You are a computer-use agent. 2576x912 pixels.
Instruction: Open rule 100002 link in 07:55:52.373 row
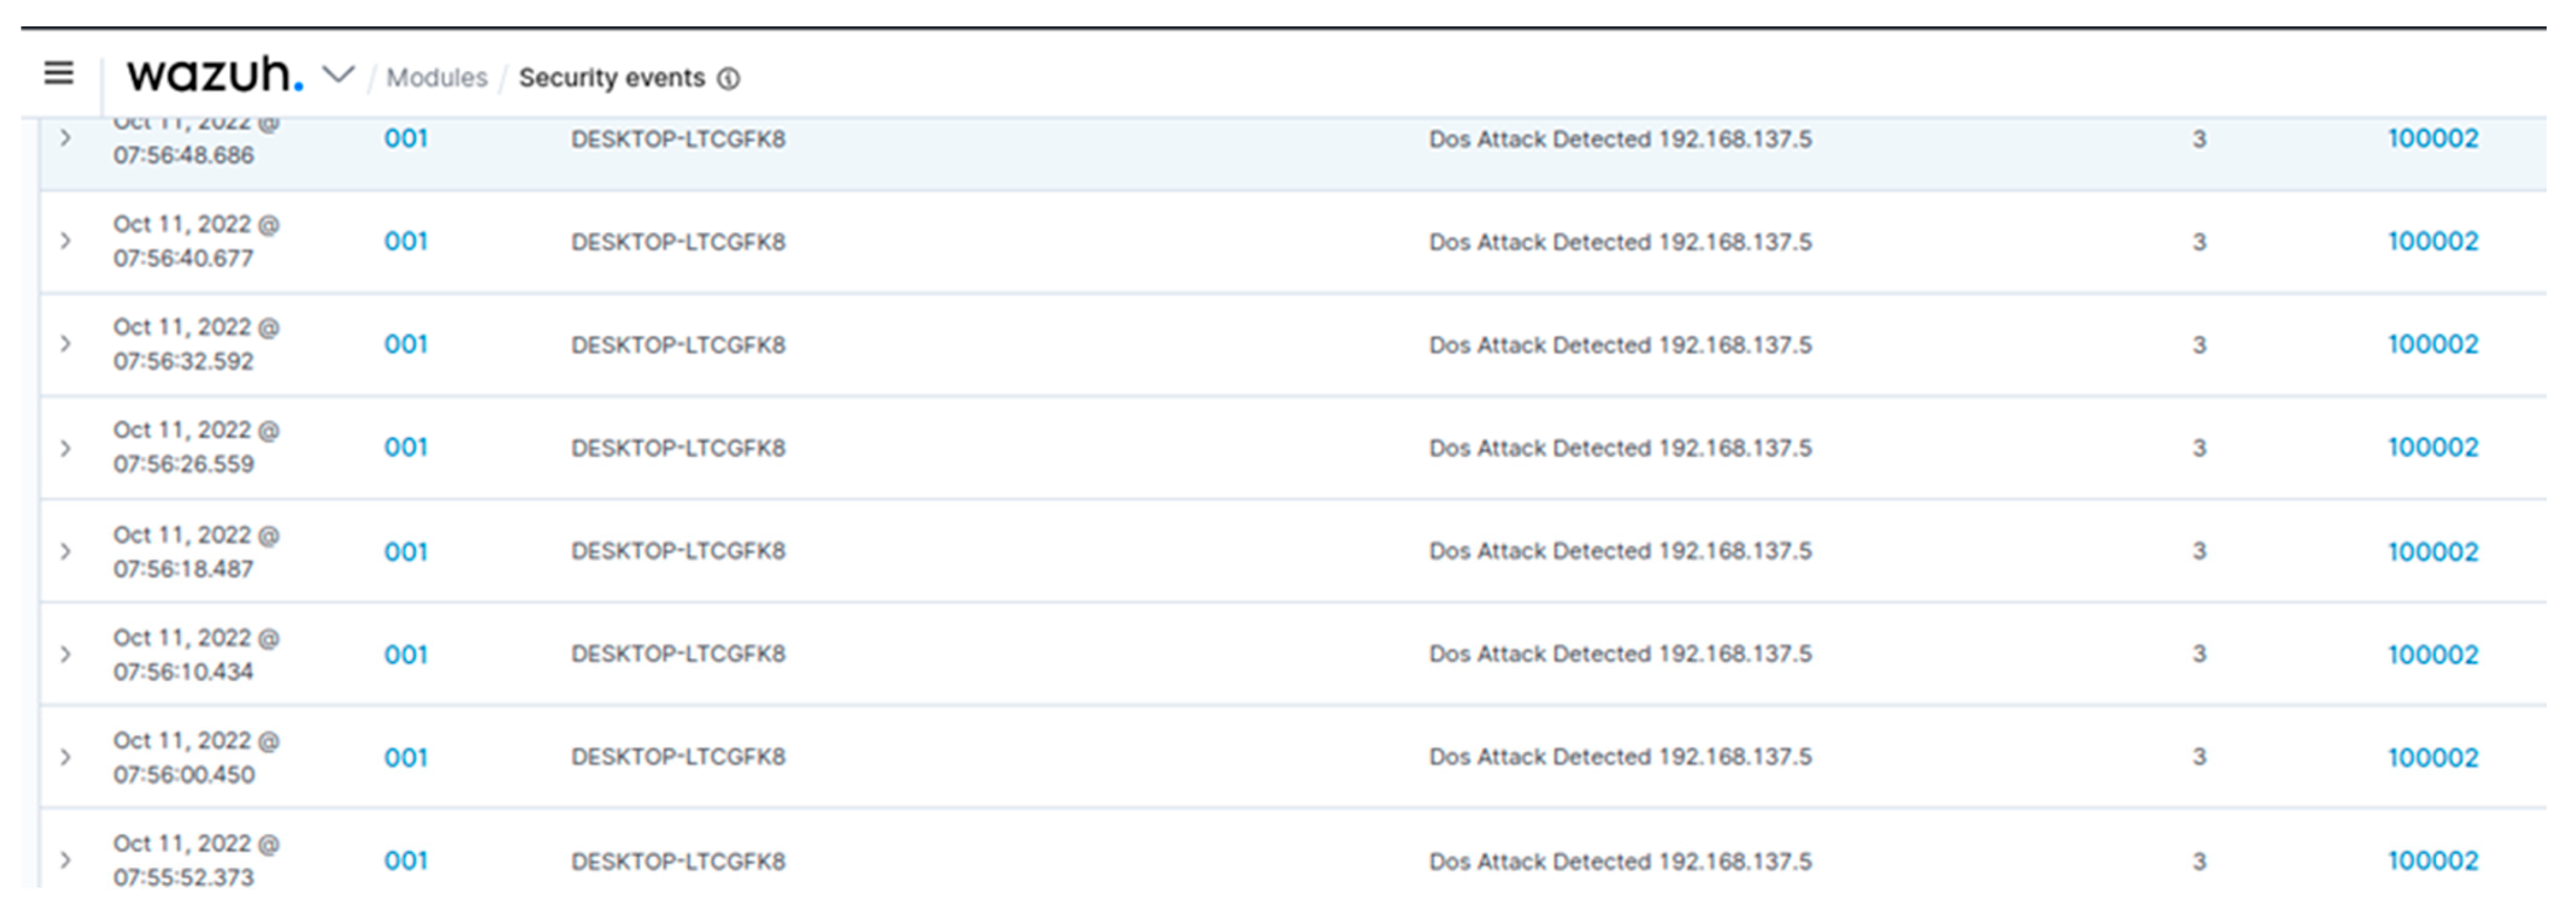[2433, 861]
